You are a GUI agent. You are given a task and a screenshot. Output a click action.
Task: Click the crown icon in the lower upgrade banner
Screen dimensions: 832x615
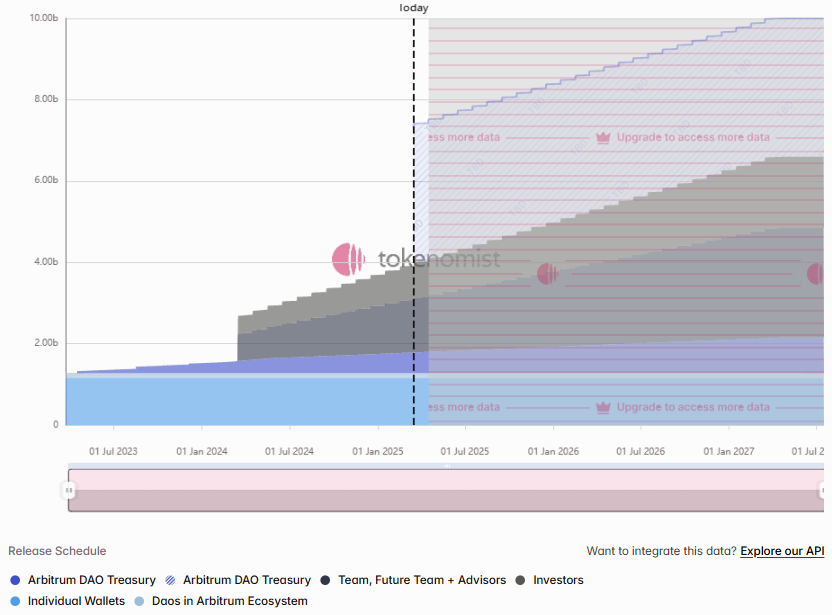[x=603, y=407]
